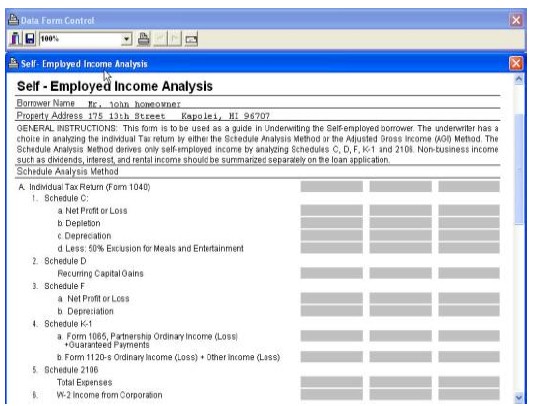This screenshot has height=406, width=533.
Task: Click the exit door icon in toolbar
Action: point(15,38)
